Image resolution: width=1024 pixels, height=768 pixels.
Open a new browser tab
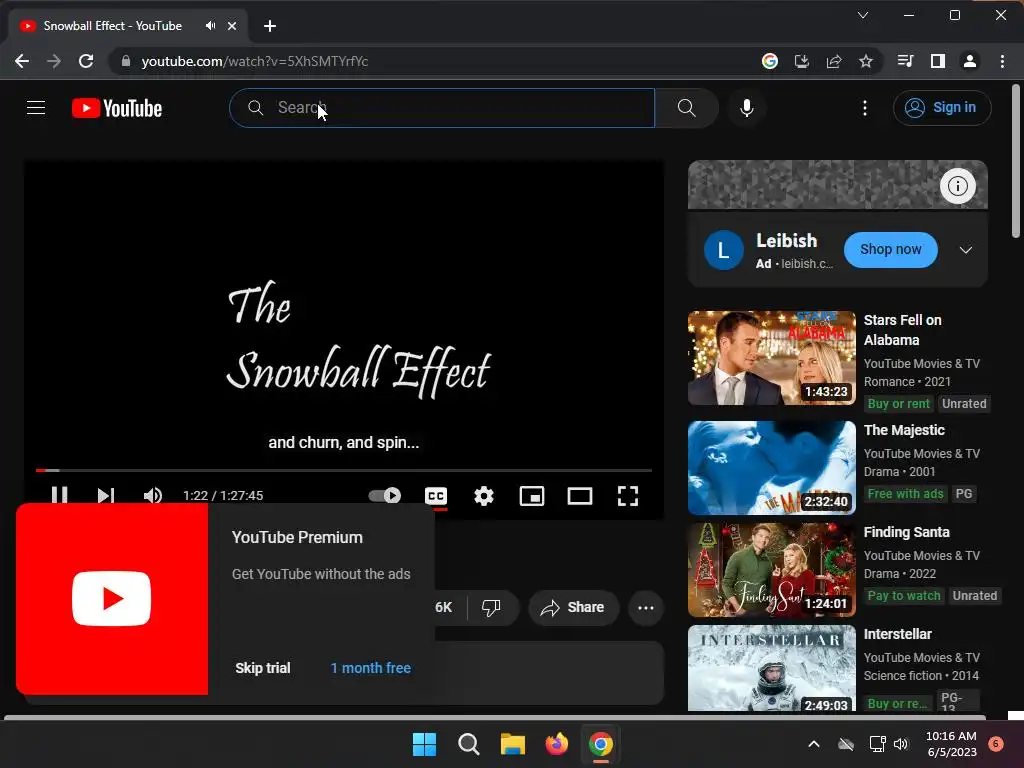point(270,26)
